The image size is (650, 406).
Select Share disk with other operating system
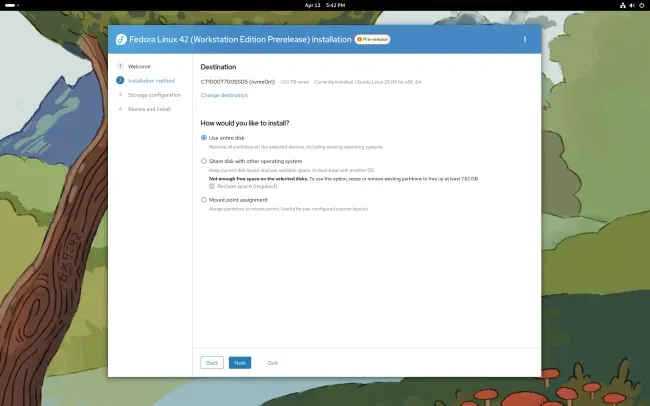204,161
